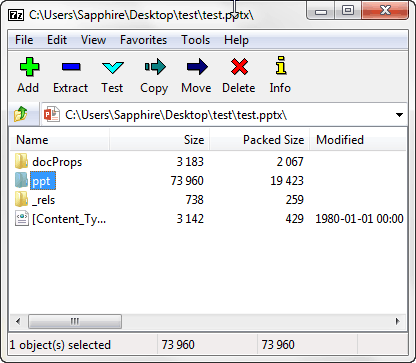Click the Move arrow icon
The height and width of the screenshot is (363, 416).
pyautogui.click(x=197, y=67)
